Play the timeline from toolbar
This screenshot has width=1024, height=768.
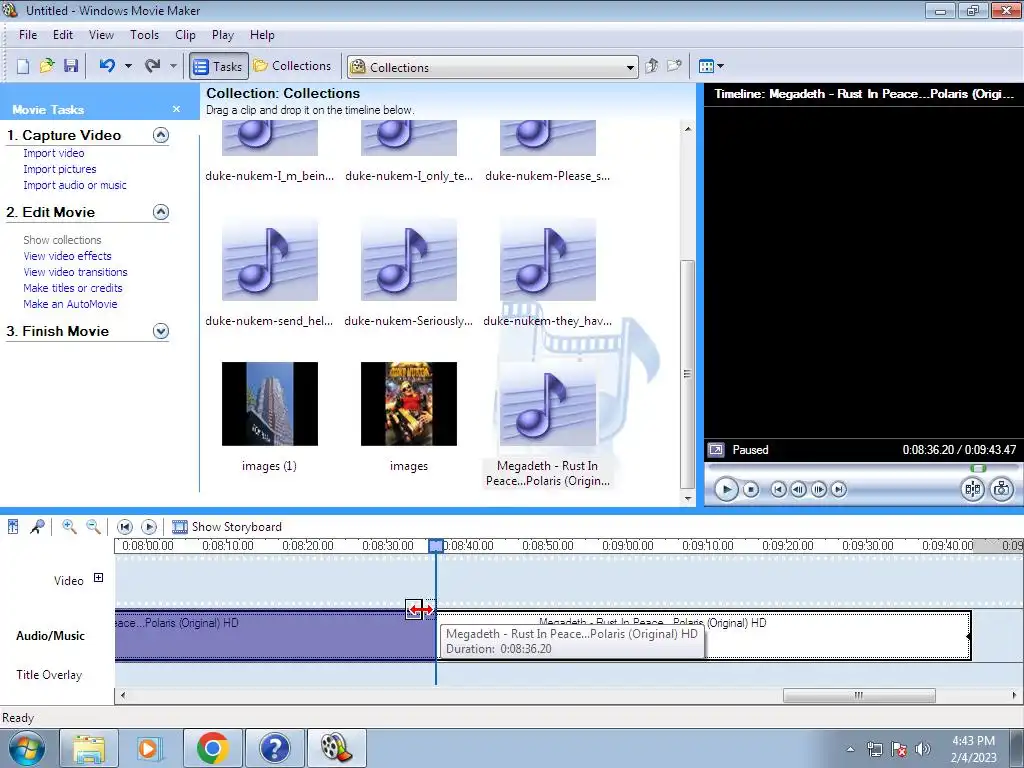click(149, 526)
